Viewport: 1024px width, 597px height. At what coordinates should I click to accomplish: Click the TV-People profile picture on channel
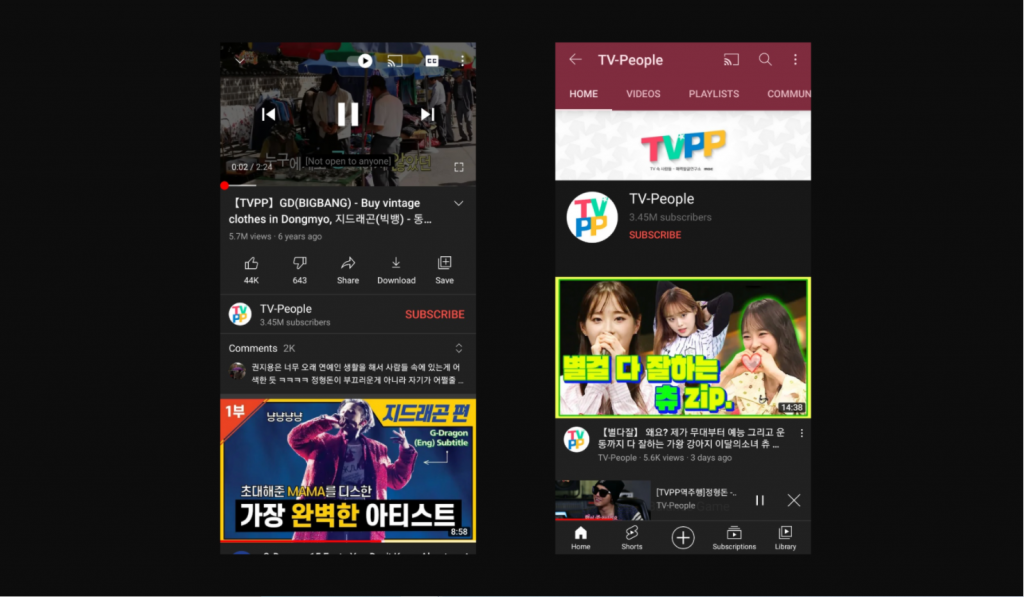click(592, 217)
